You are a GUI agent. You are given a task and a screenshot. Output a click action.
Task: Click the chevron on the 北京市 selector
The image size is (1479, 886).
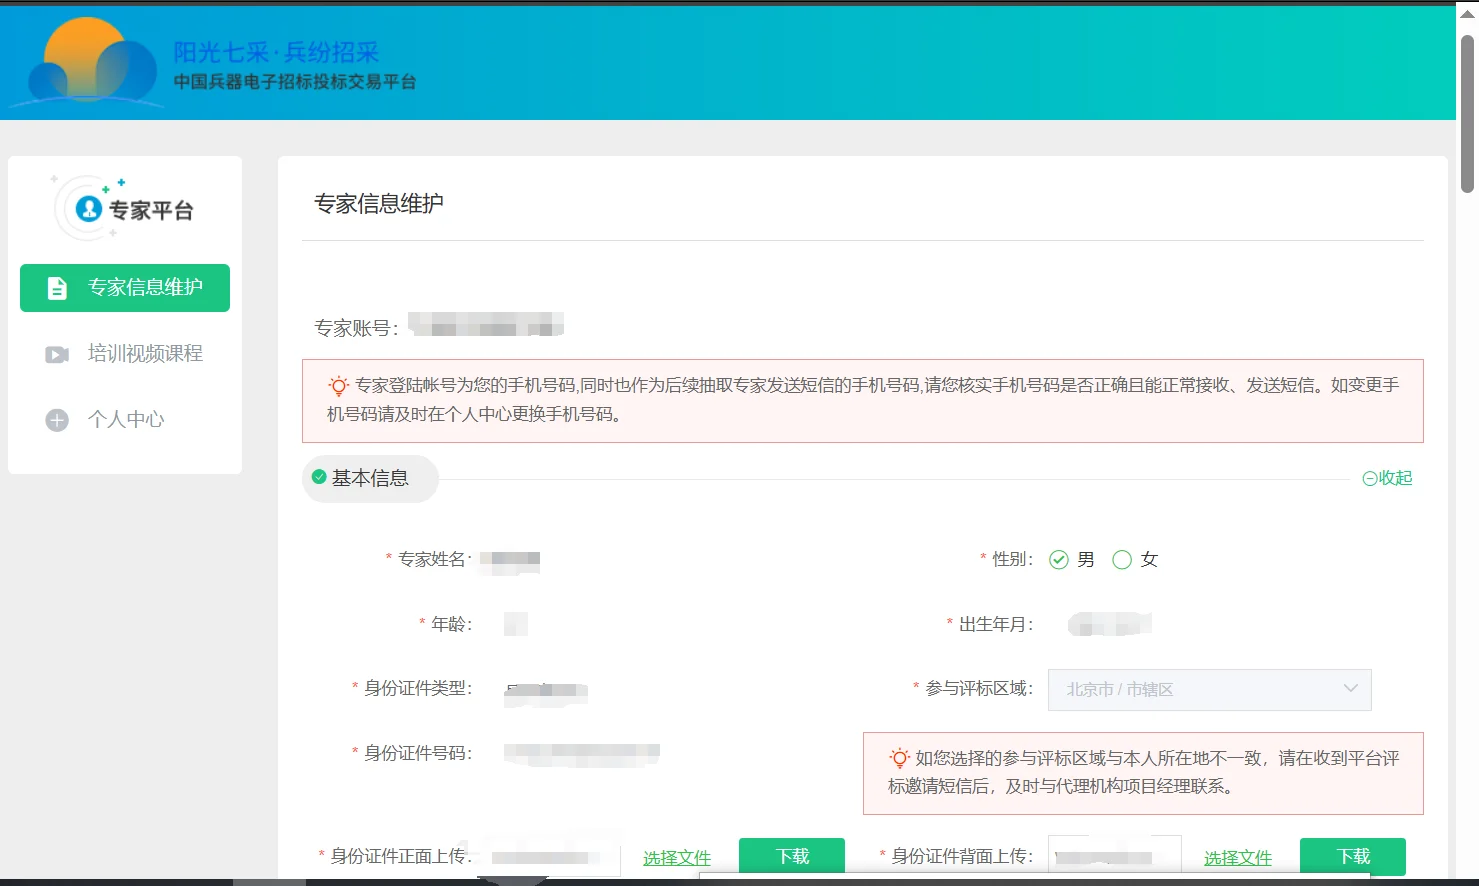click(x=1351, y=689)
